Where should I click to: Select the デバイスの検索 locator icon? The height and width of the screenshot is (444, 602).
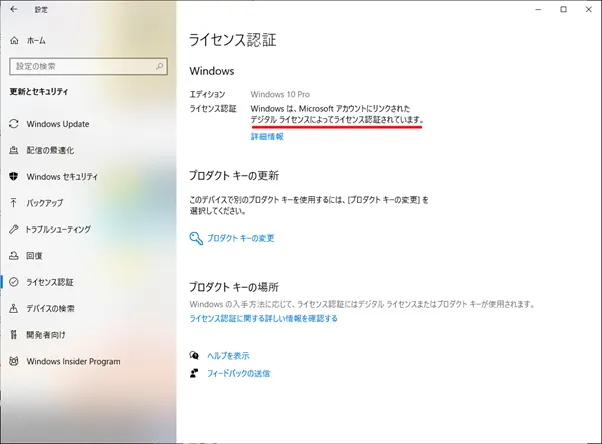[x=14, y=308]
